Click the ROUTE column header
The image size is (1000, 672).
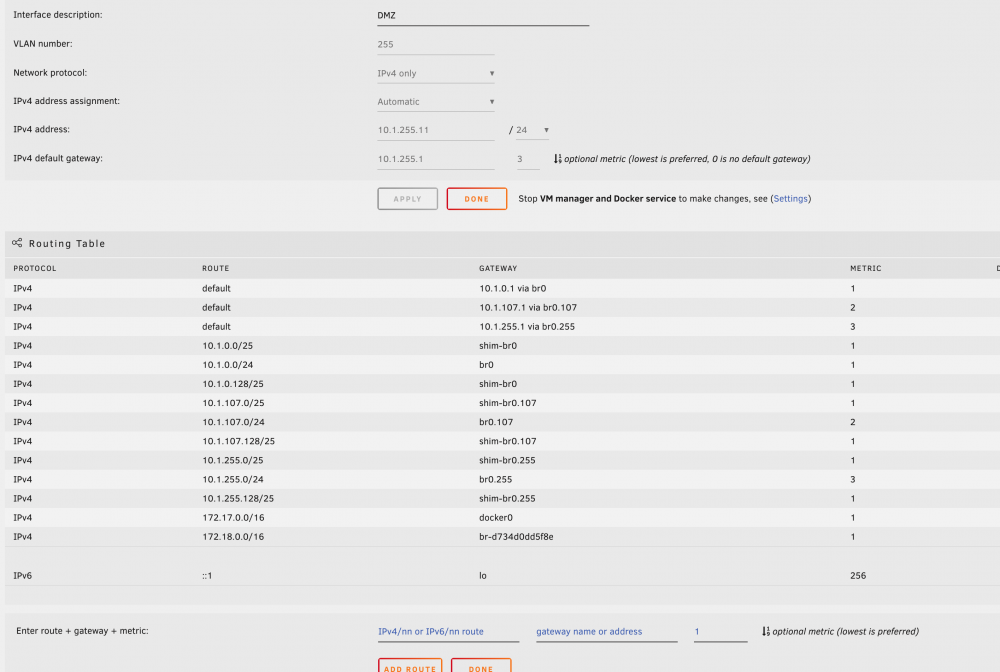pos(216,268)
